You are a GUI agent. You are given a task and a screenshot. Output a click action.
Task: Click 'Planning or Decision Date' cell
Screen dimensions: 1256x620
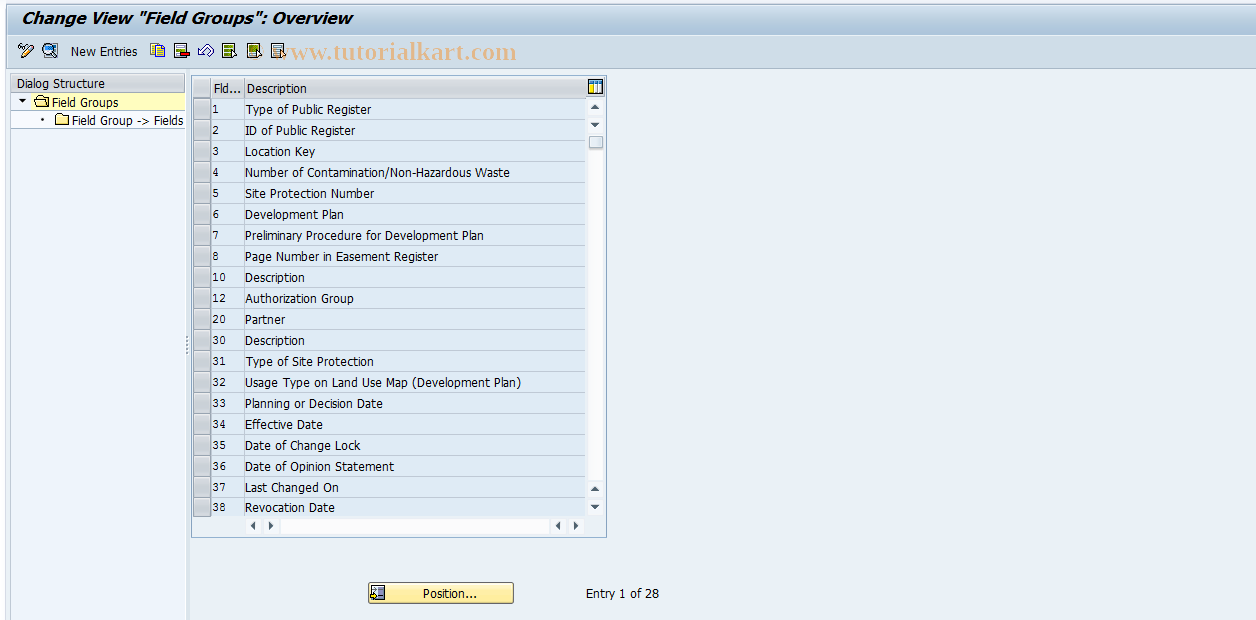pyautogui.click(x=415, y=403)
